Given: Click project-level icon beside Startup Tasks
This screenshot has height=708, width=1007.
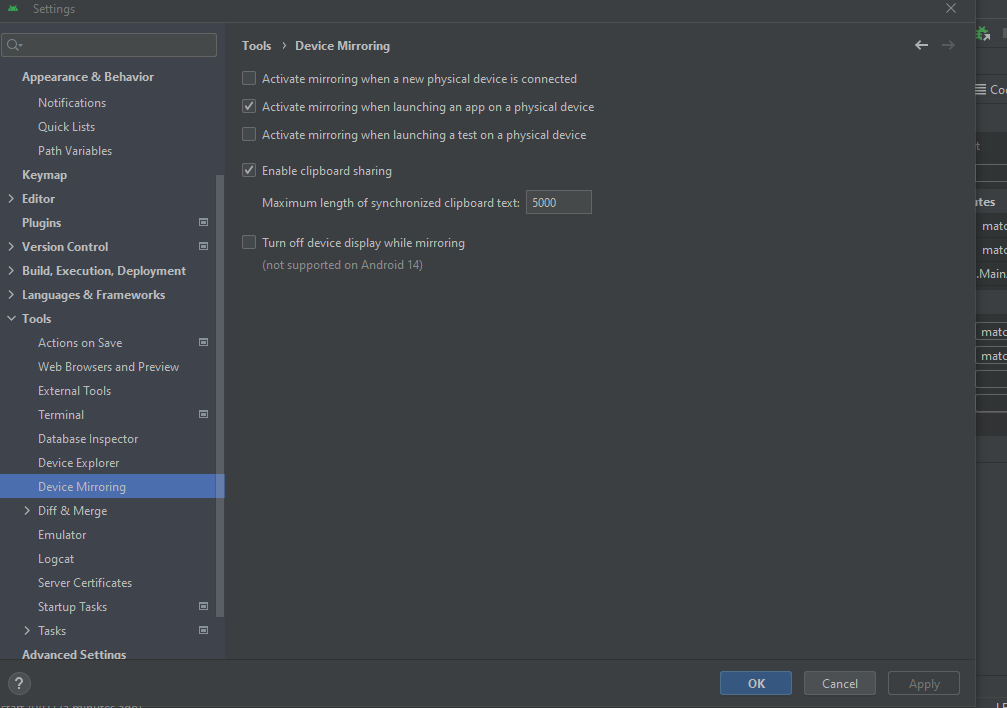Looking at the screenshot, I should [x=204, y=606].
